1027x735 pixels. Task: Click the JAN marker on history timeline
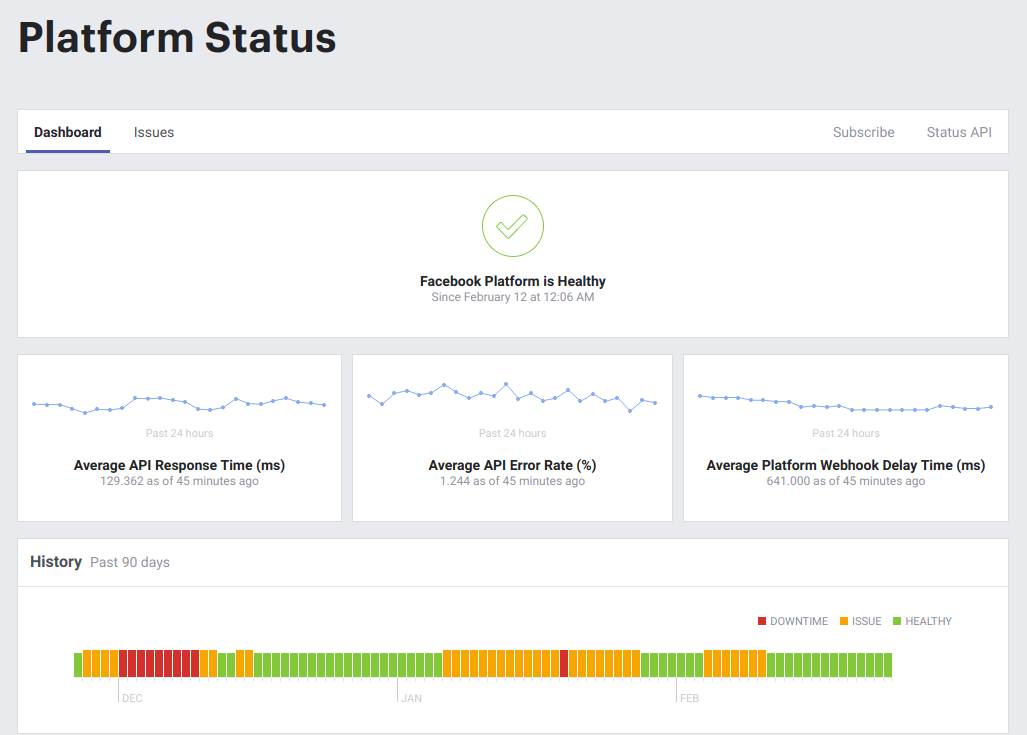coord(411,698)
